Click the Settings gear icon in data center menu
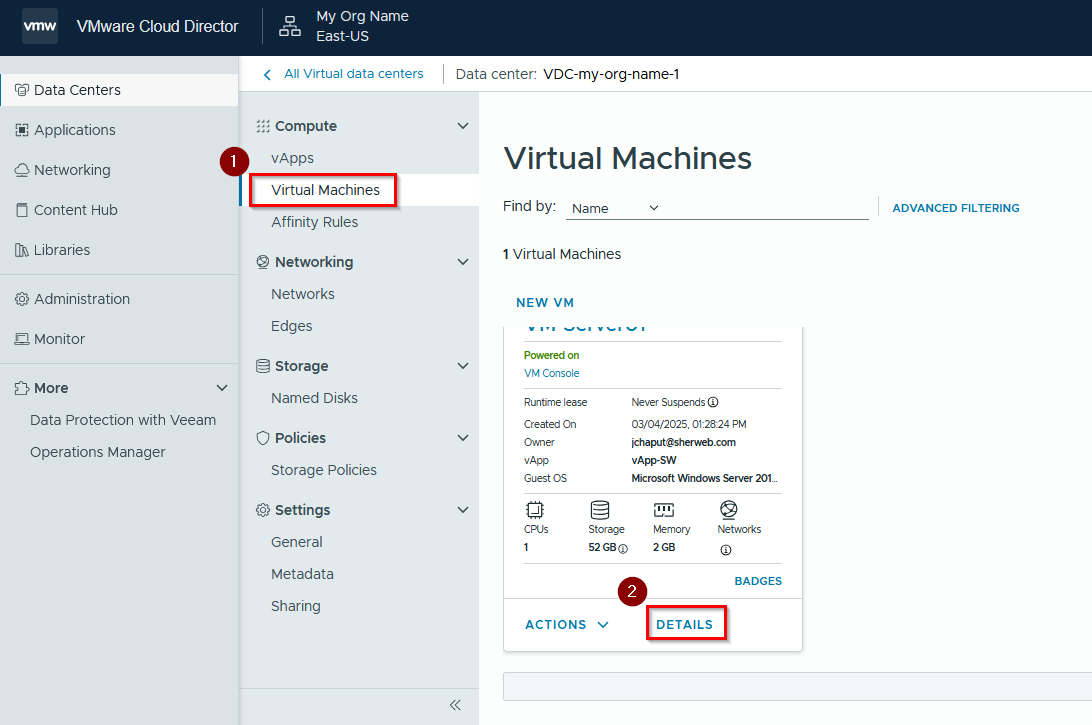This screenshot has height=725, width=1092. click(x=263, y=510)
